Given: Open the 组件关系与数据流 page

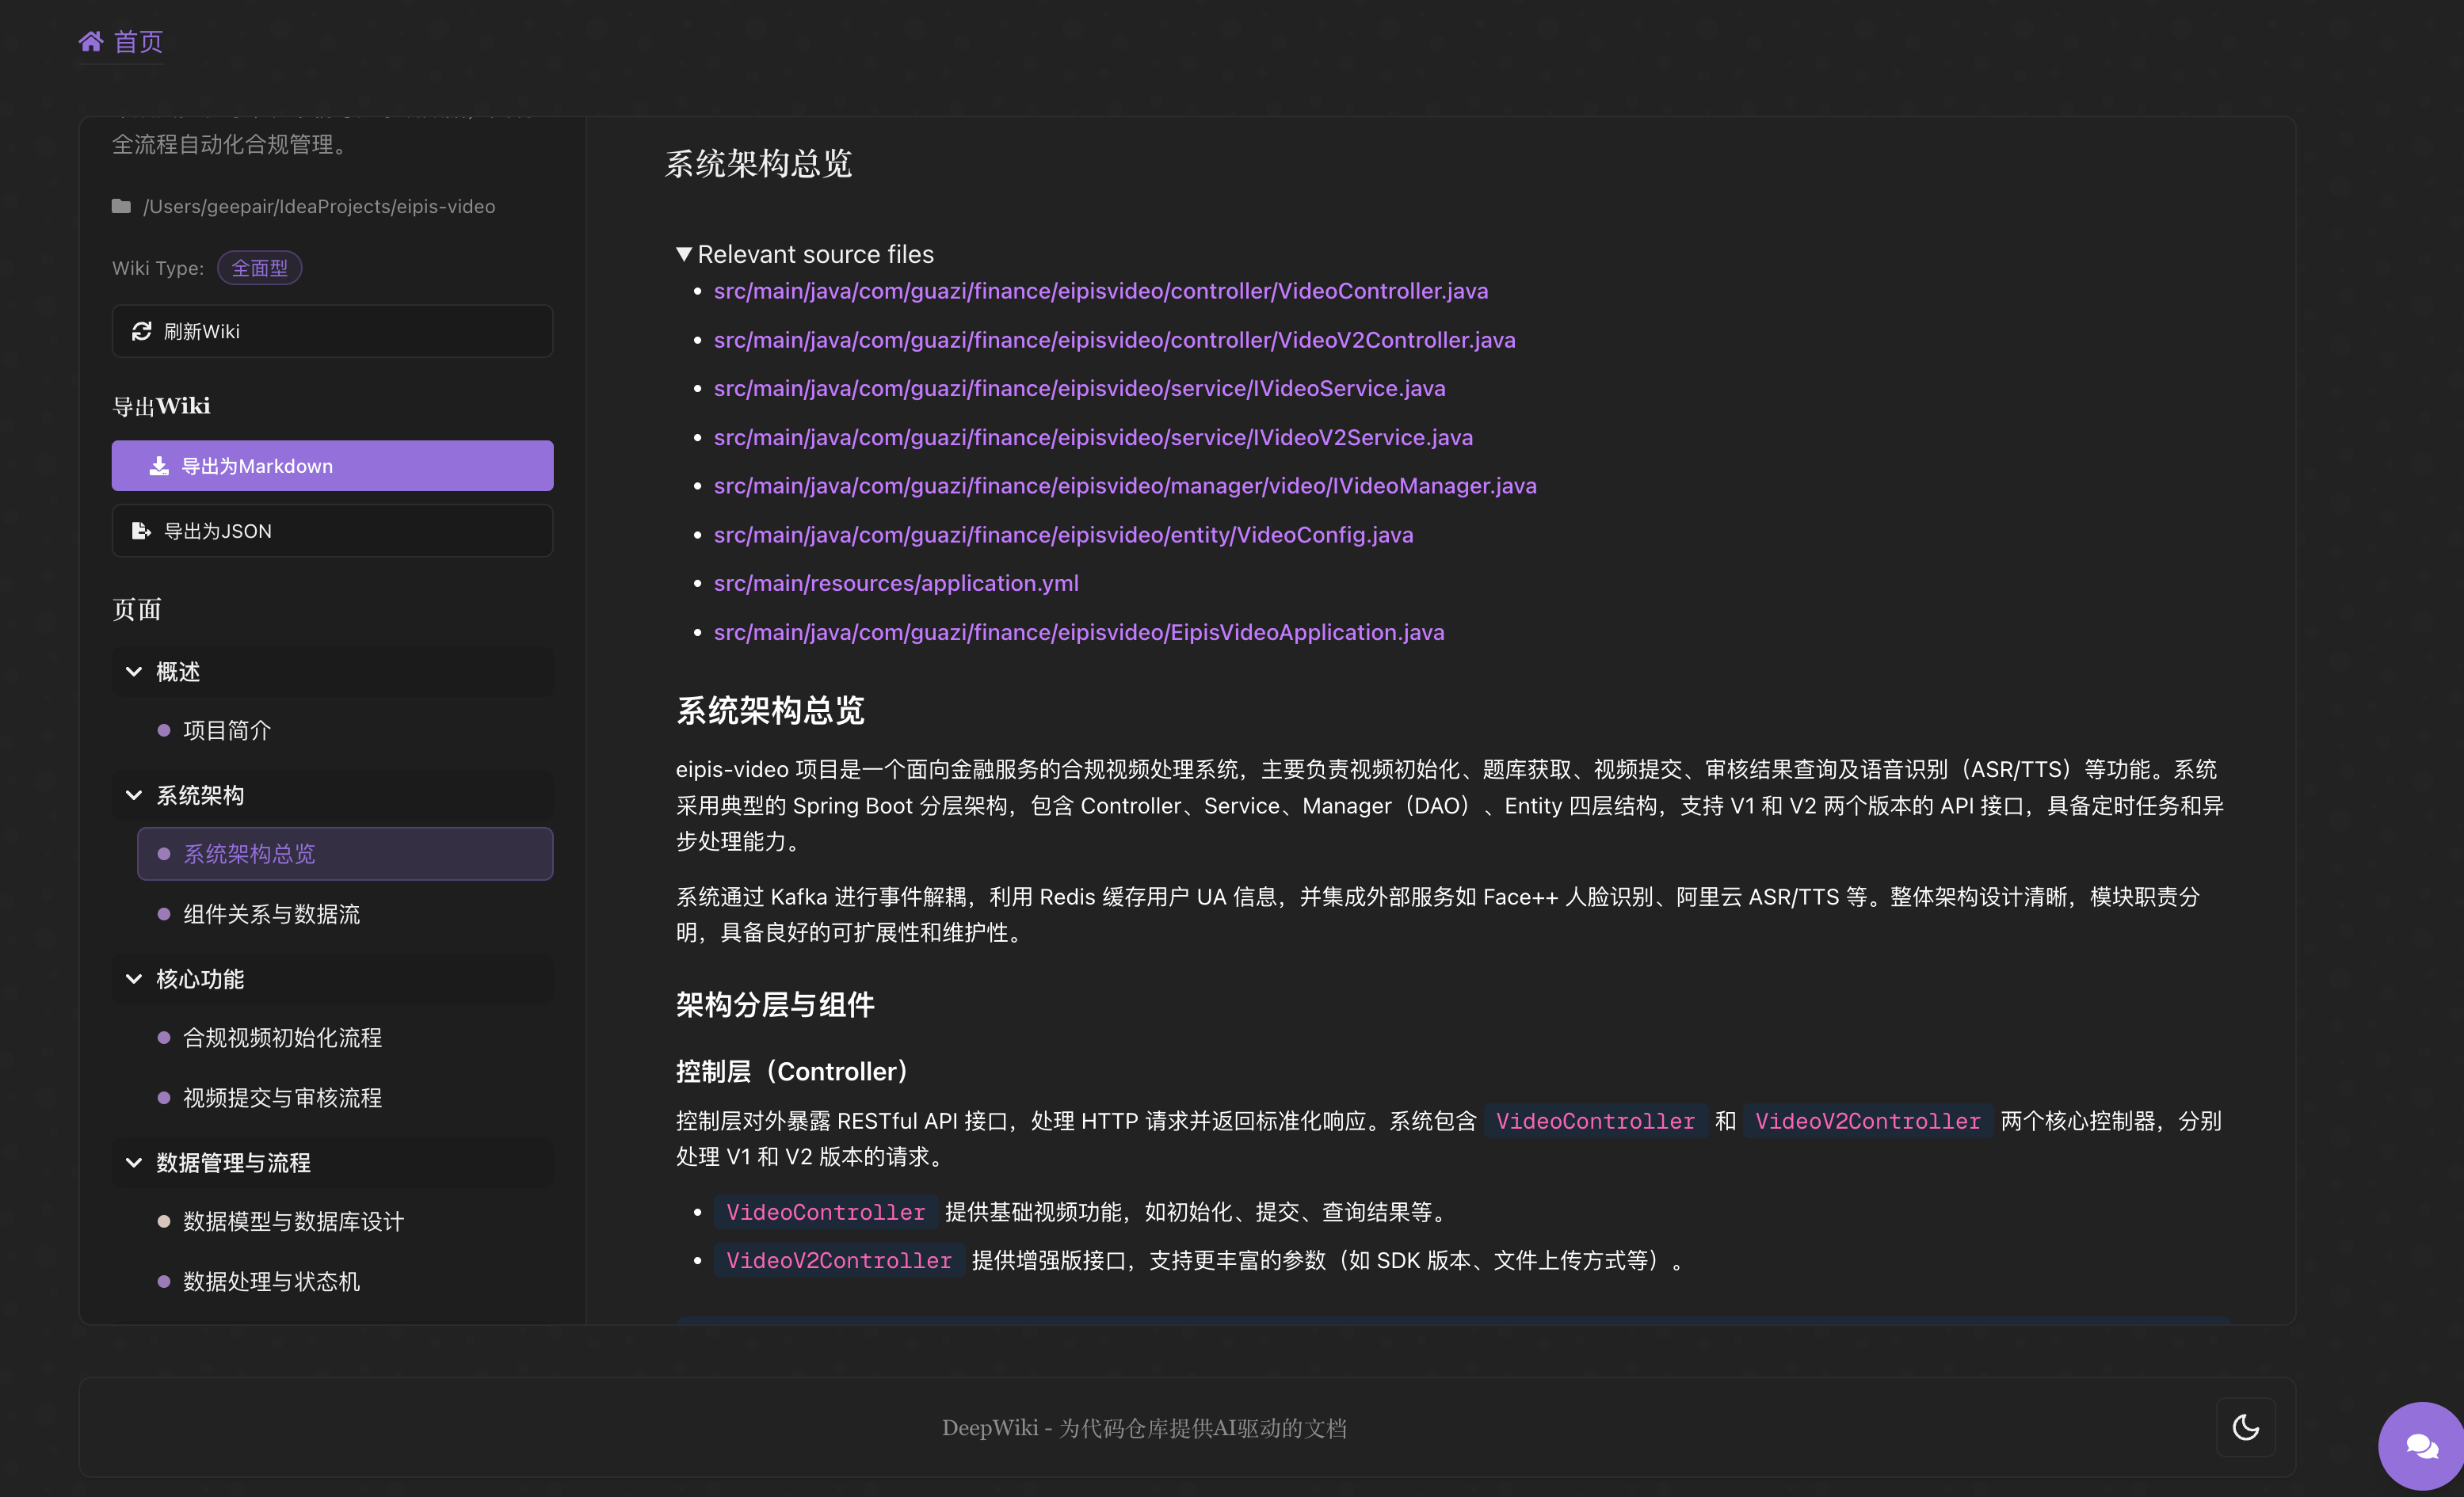Looking at the screenshot, I should [x=271, y=914].
